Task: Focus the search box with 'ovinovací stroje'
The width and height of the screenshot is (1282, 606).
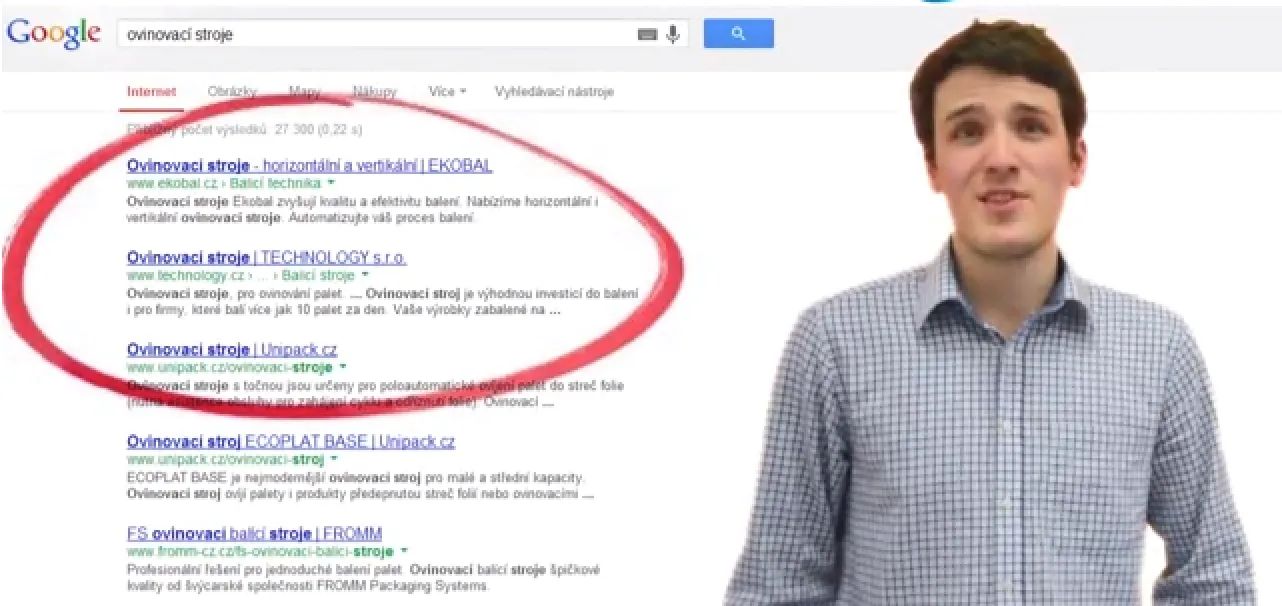Action: click(x=402, y=34)
